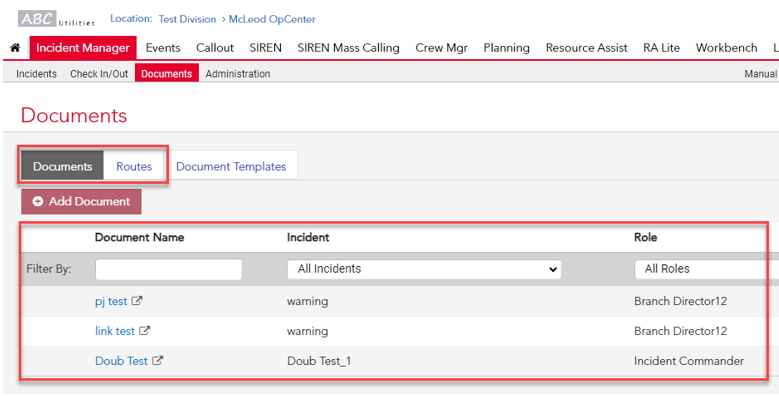Screen dimensions: 779x396
Task: Focus the Document Name filter field
Action: coord(168,269)
